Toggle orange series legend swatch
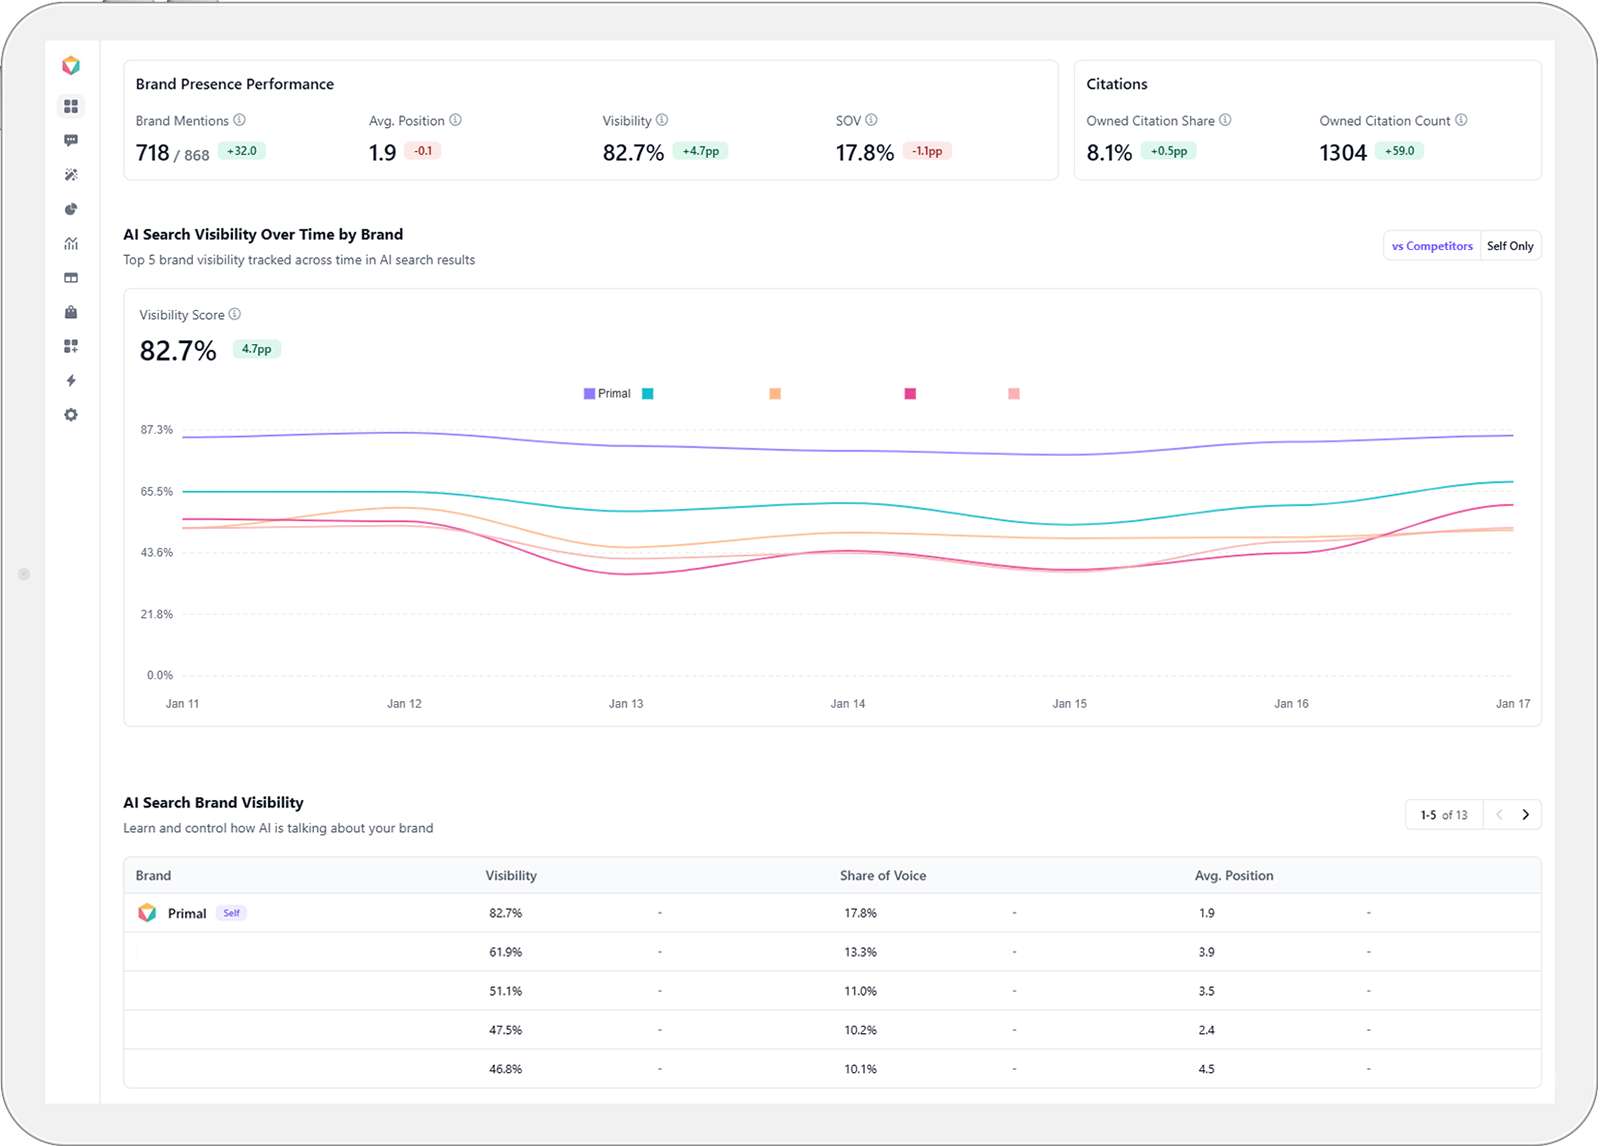1600x1146 pixels. 775,394
